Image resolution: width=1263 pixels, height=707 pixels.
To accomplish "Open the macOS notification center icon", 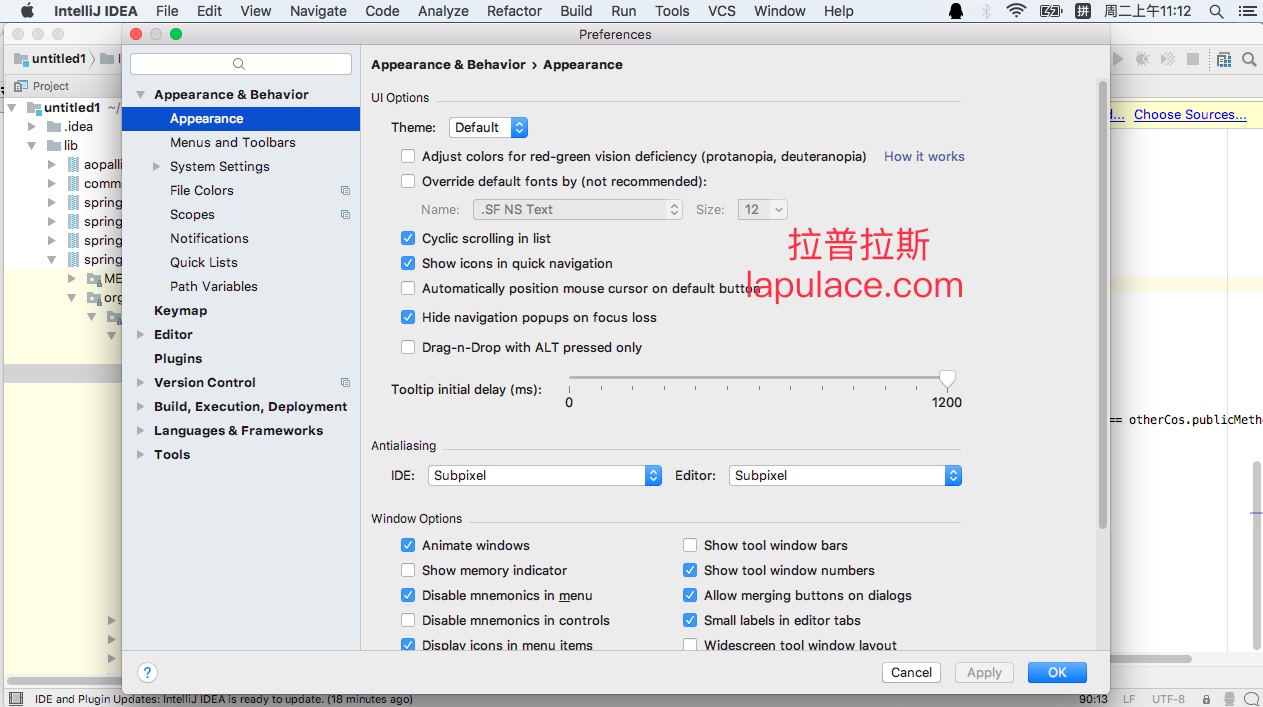I will pyautogui.click(x=1246, y=11).
